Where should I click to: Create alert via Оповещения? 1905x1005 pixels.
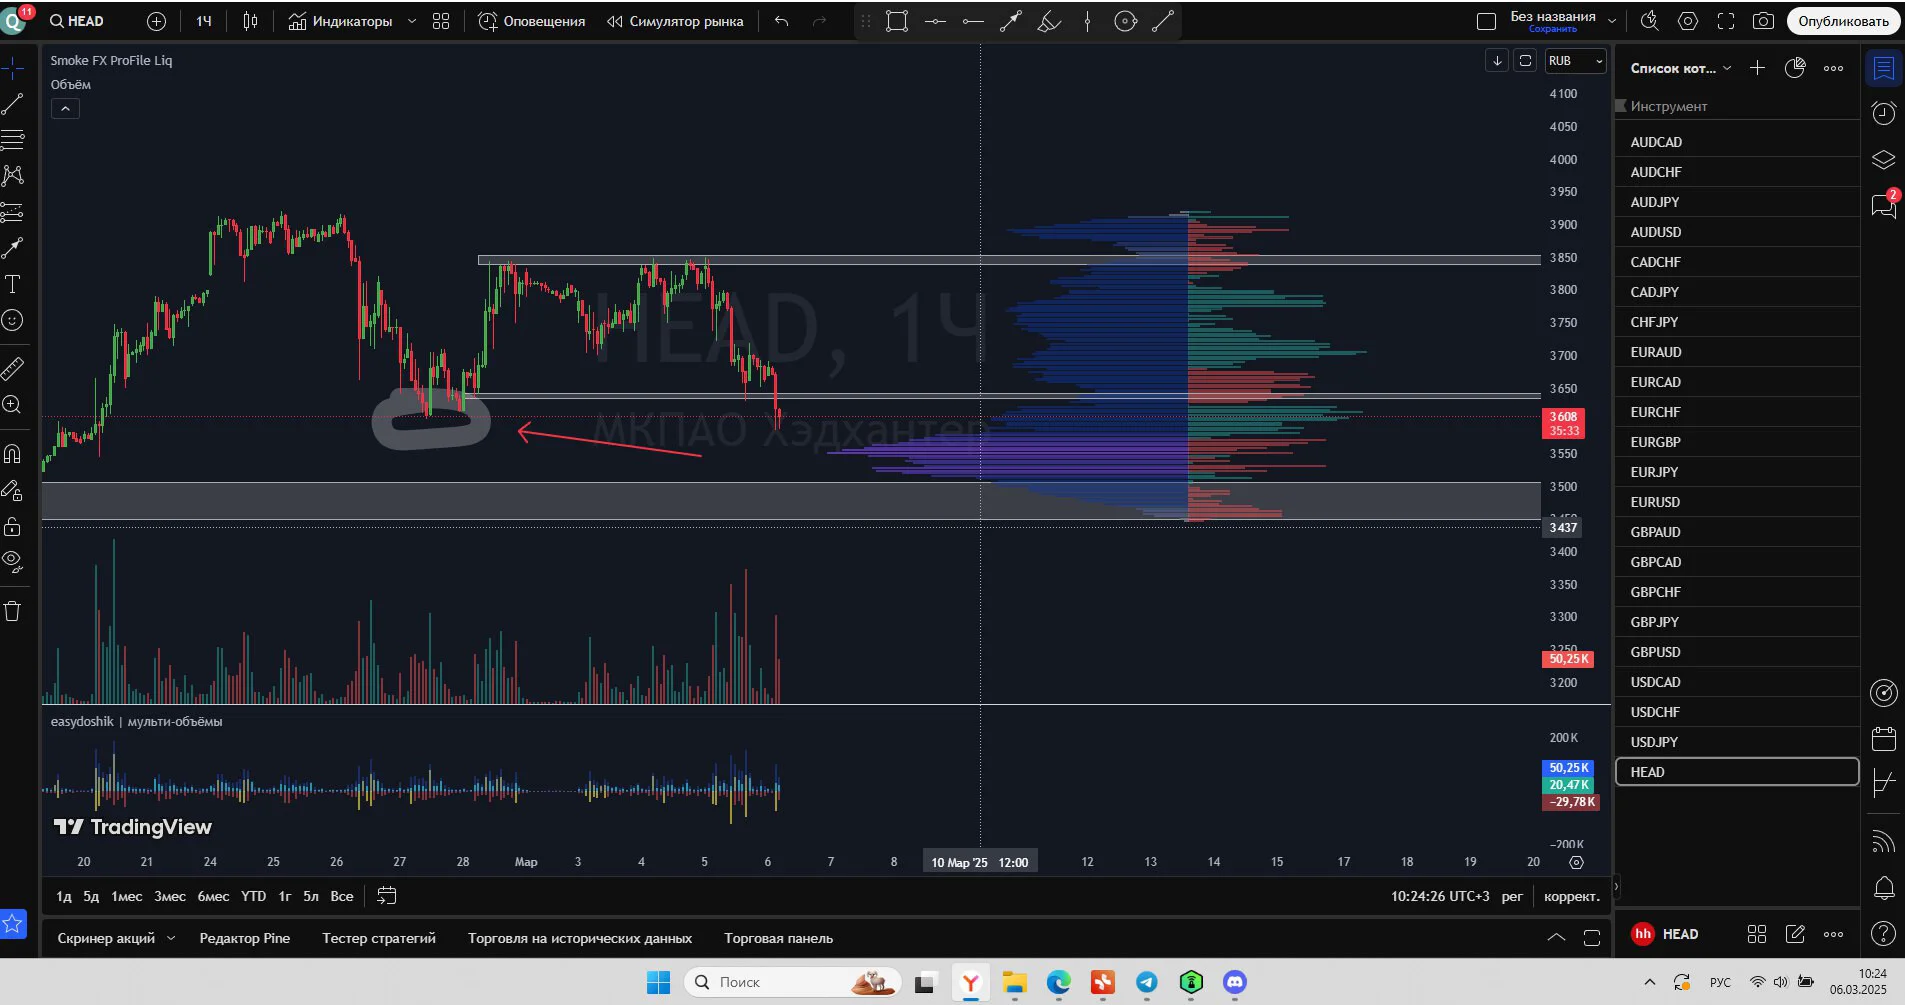point(531,21)
